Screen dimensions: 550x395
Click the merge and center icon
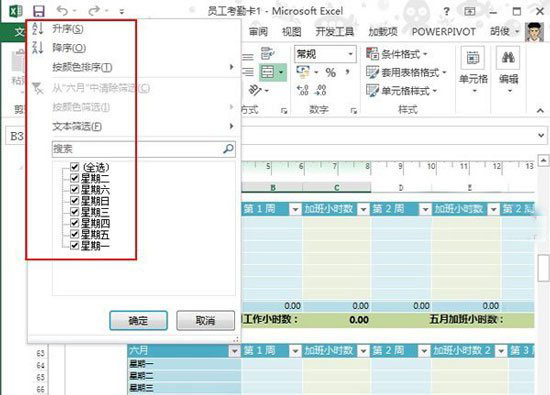pos(267,72)
